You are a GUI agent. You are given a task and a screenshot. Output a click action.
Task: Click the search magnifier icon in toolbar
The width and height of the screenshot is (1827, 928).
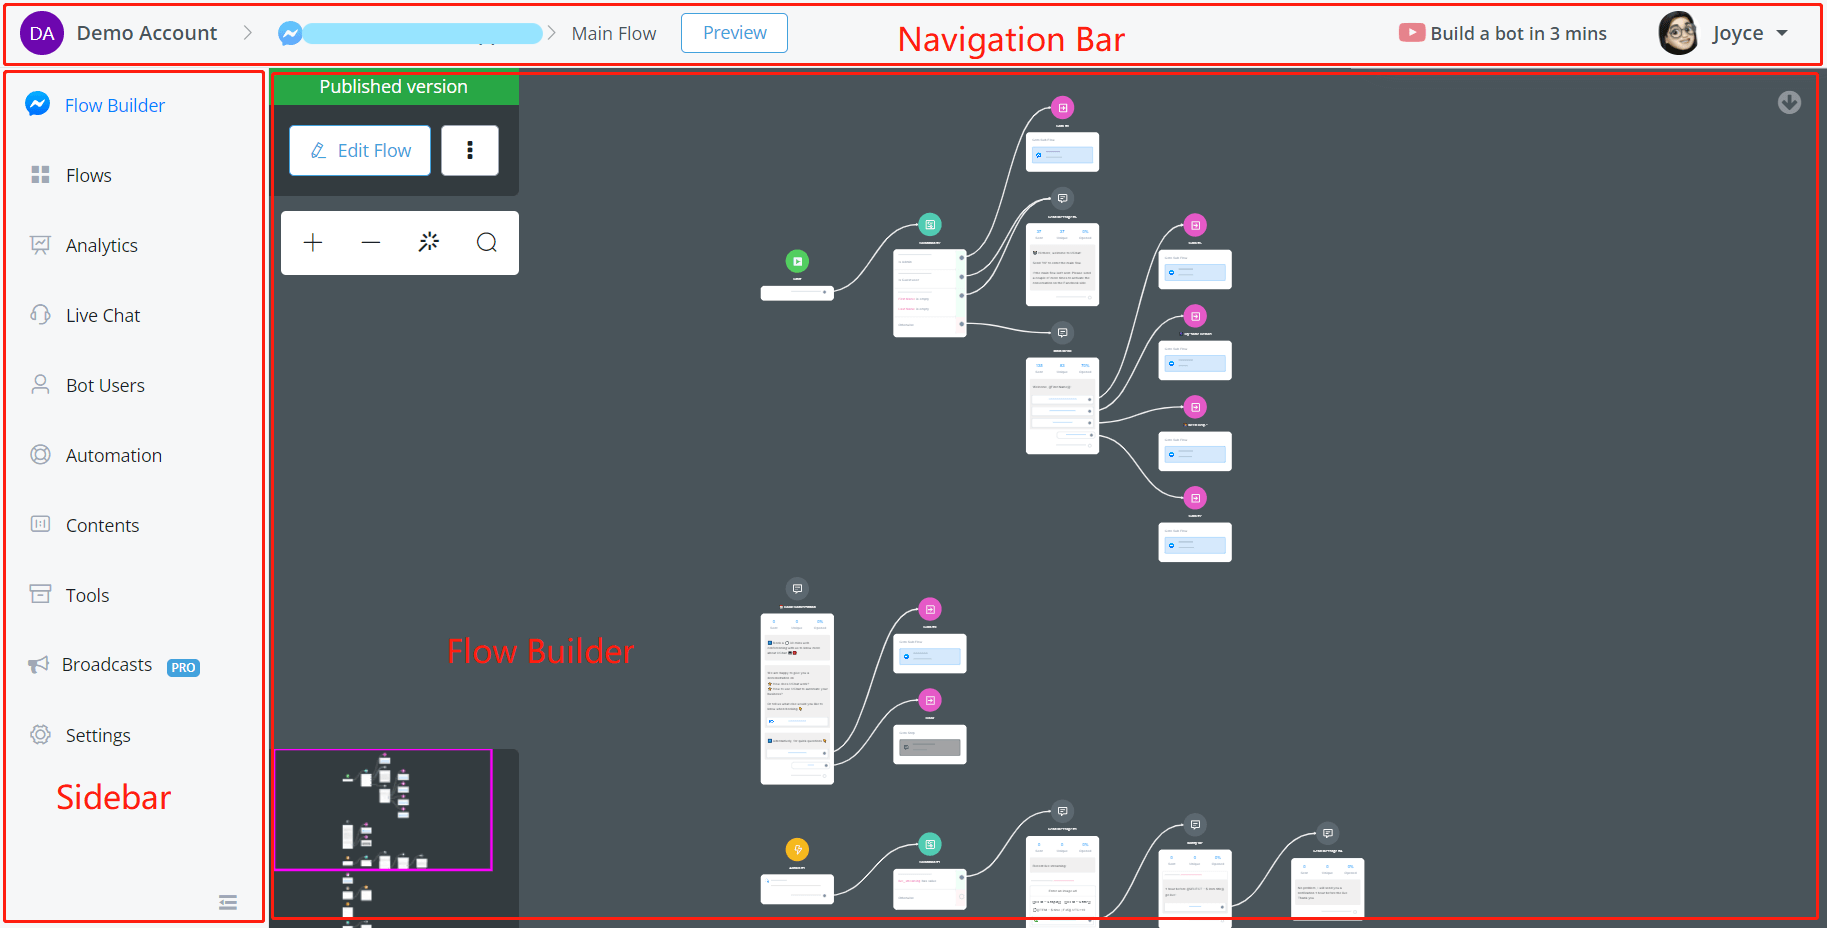pyautogui.click(x=487, y=243)
